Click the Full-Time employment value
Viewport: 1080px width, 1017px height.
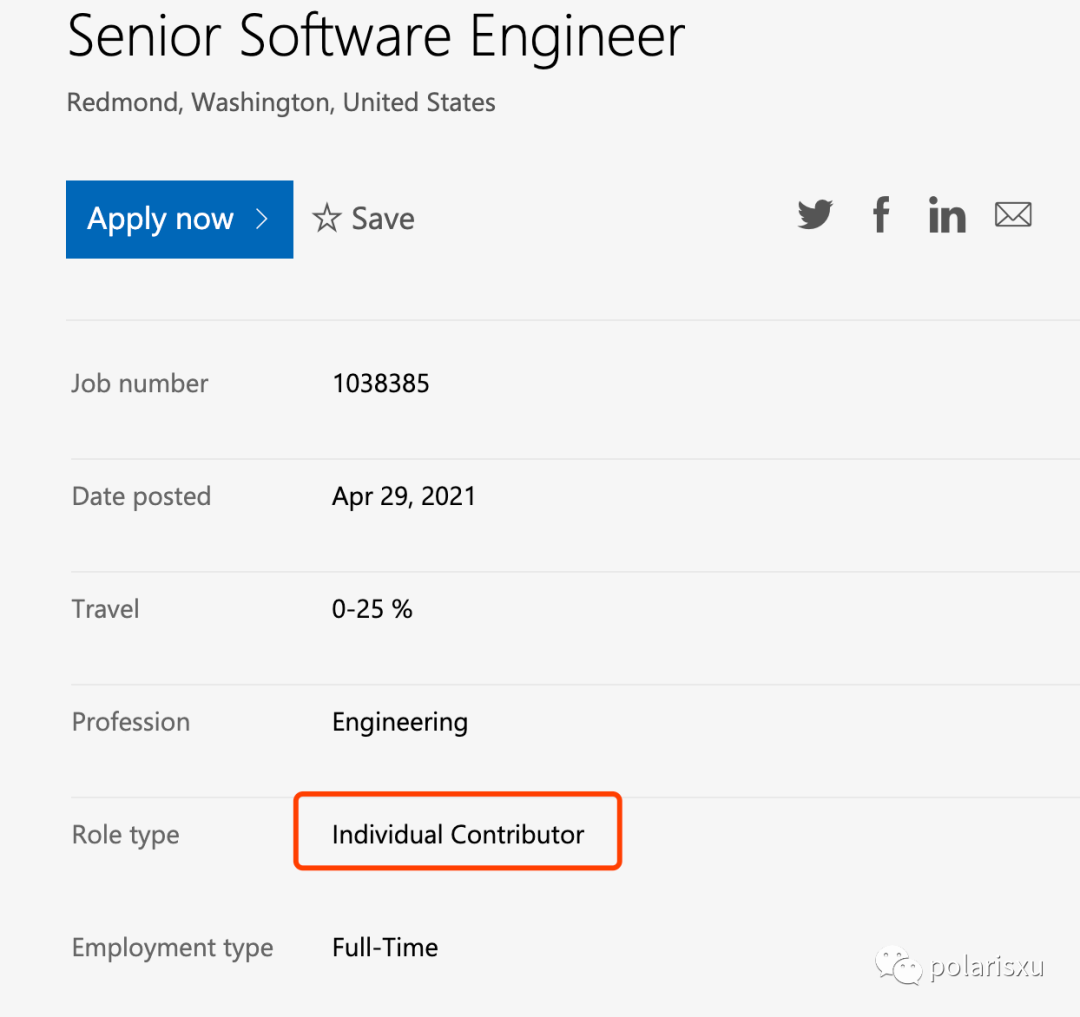(x=385, y=947)
